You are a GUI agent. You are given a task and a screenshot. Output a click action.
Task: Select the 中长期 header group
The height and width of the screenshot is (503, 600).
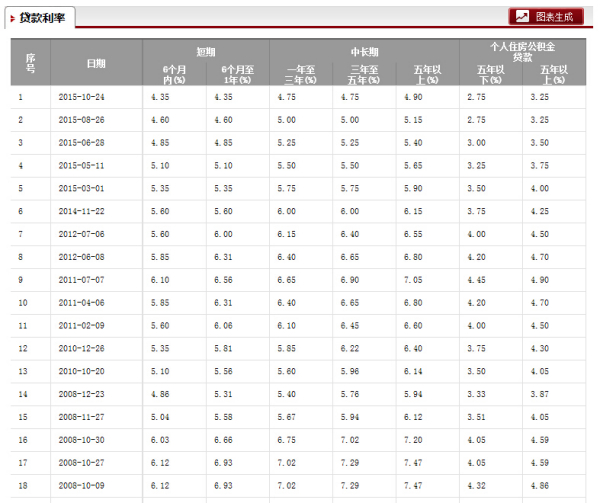click(364, 50)
